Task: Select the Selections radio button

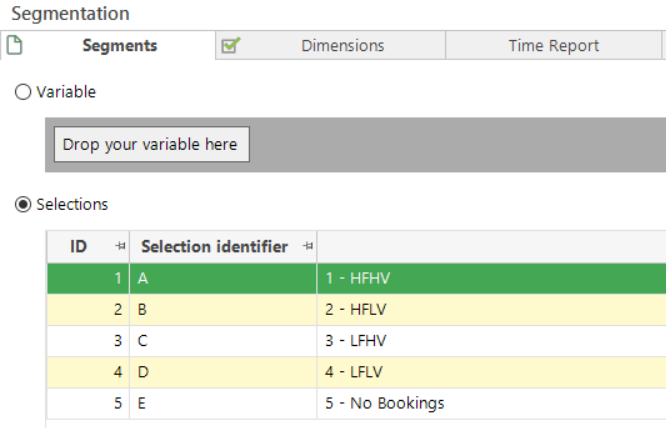Action: (x=23, y=204)
